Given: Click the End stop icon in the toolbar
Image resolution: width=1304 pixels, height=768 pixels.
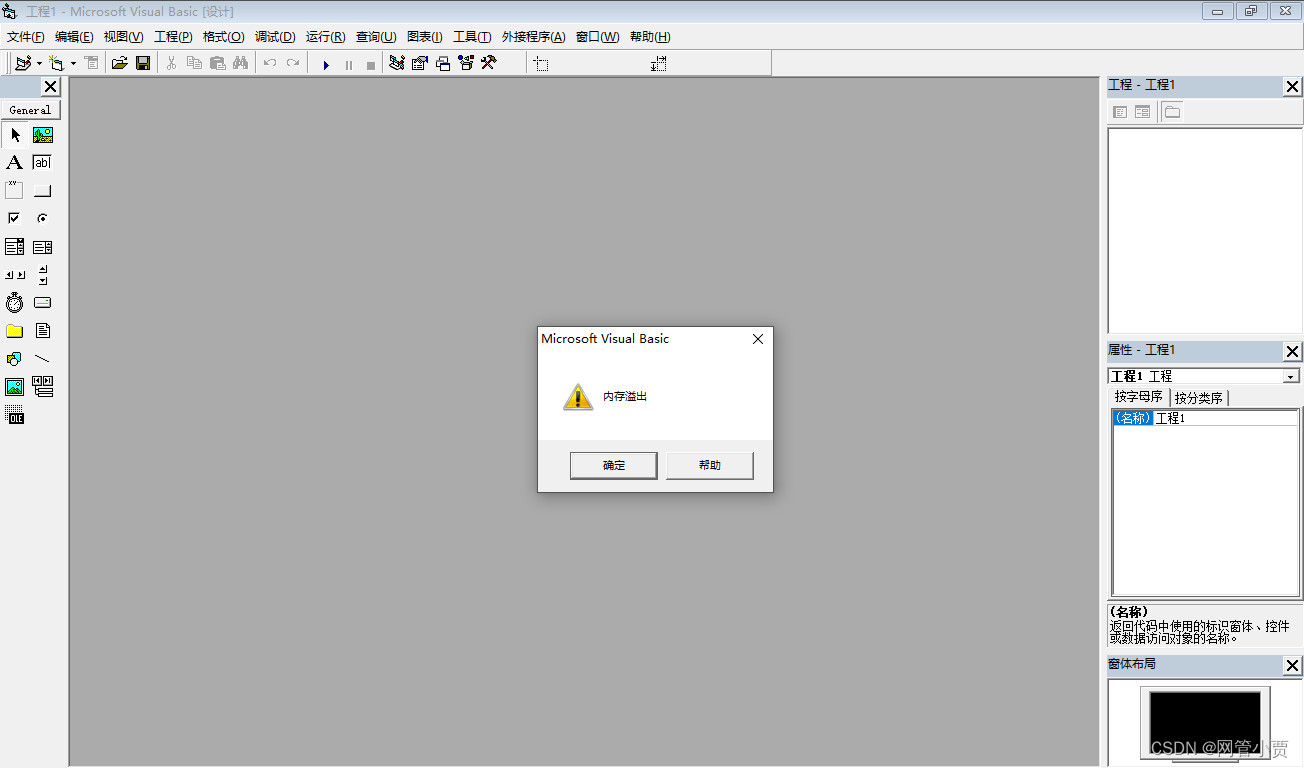Looking at the screenshot, I should tap(371, 64).
